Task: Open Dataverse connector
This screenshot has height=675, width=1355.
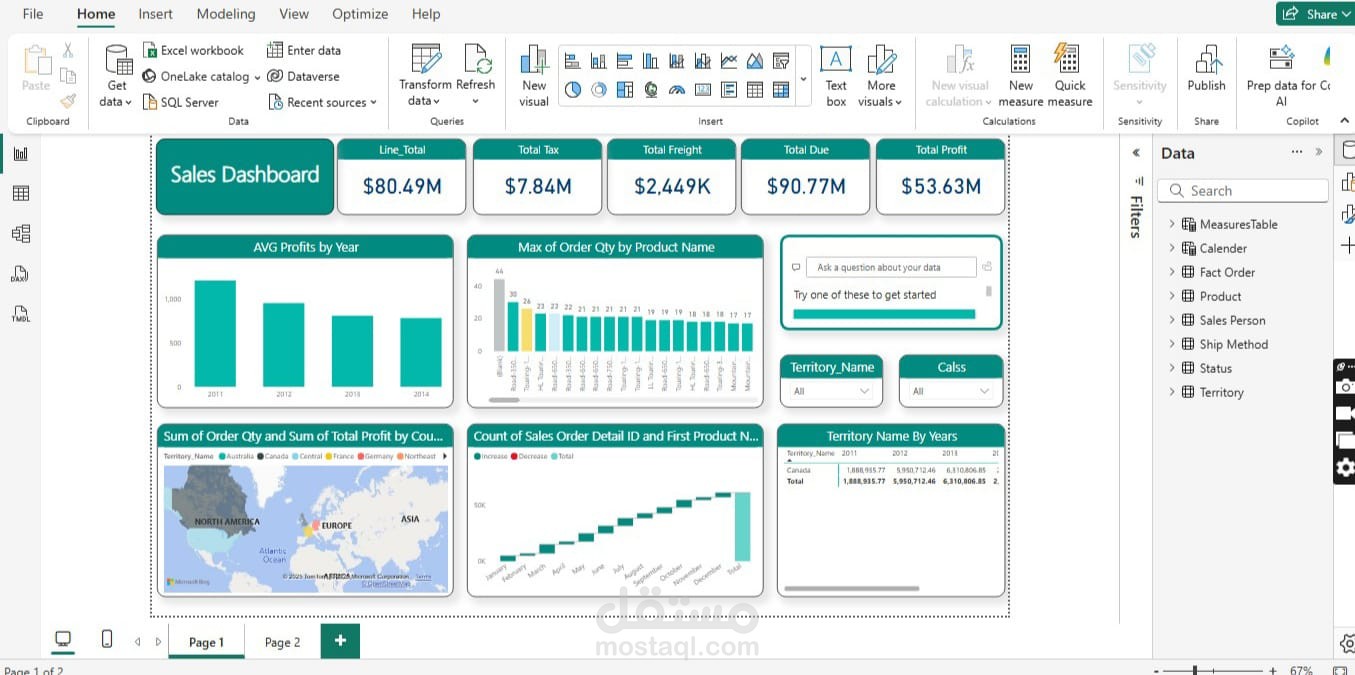Action: 304,76
